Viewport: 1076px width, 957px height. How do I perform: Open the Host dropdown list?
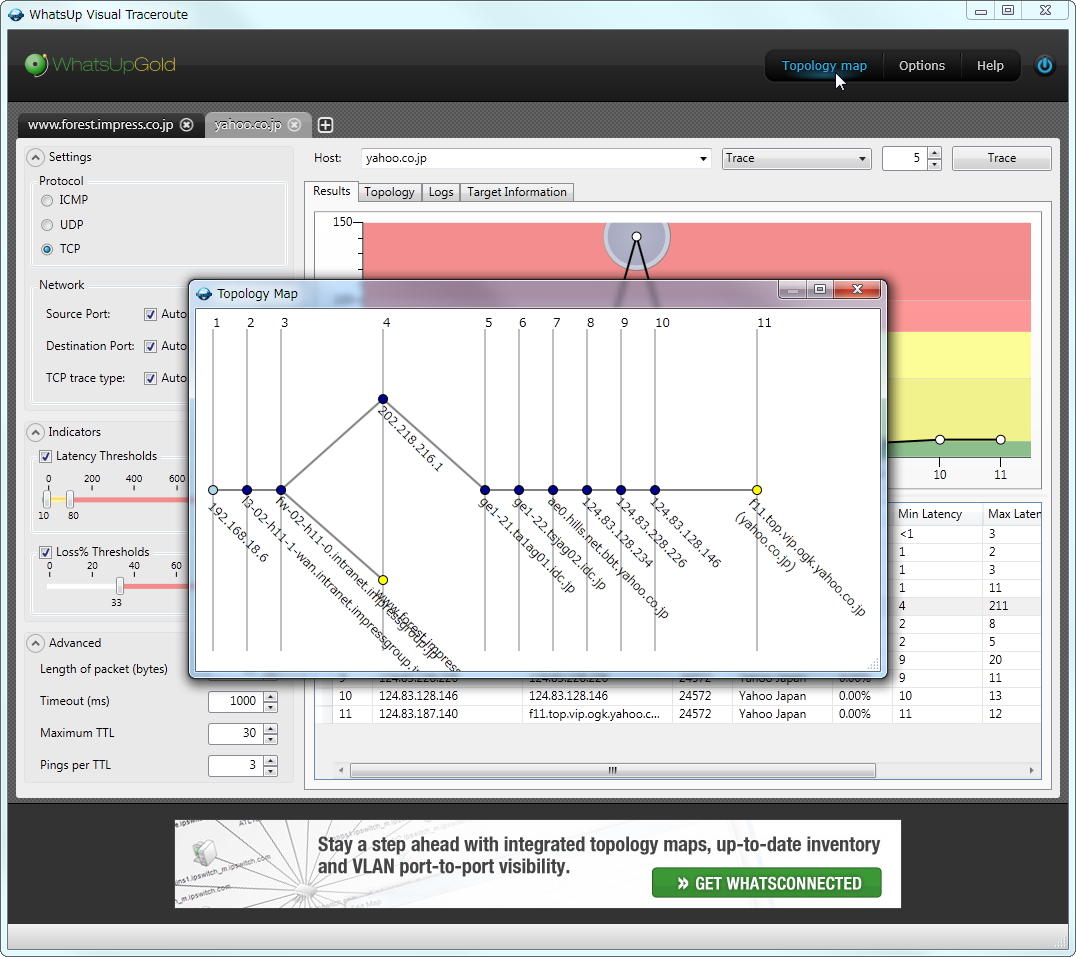click(703, 158)
